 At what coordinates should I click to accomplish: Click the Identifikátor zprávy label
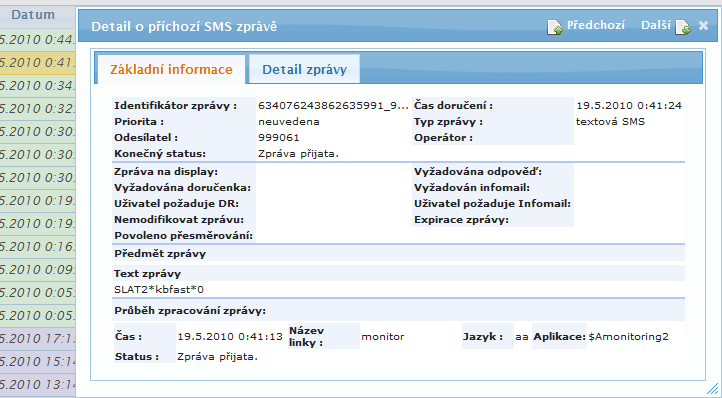[x=175, y=106]
